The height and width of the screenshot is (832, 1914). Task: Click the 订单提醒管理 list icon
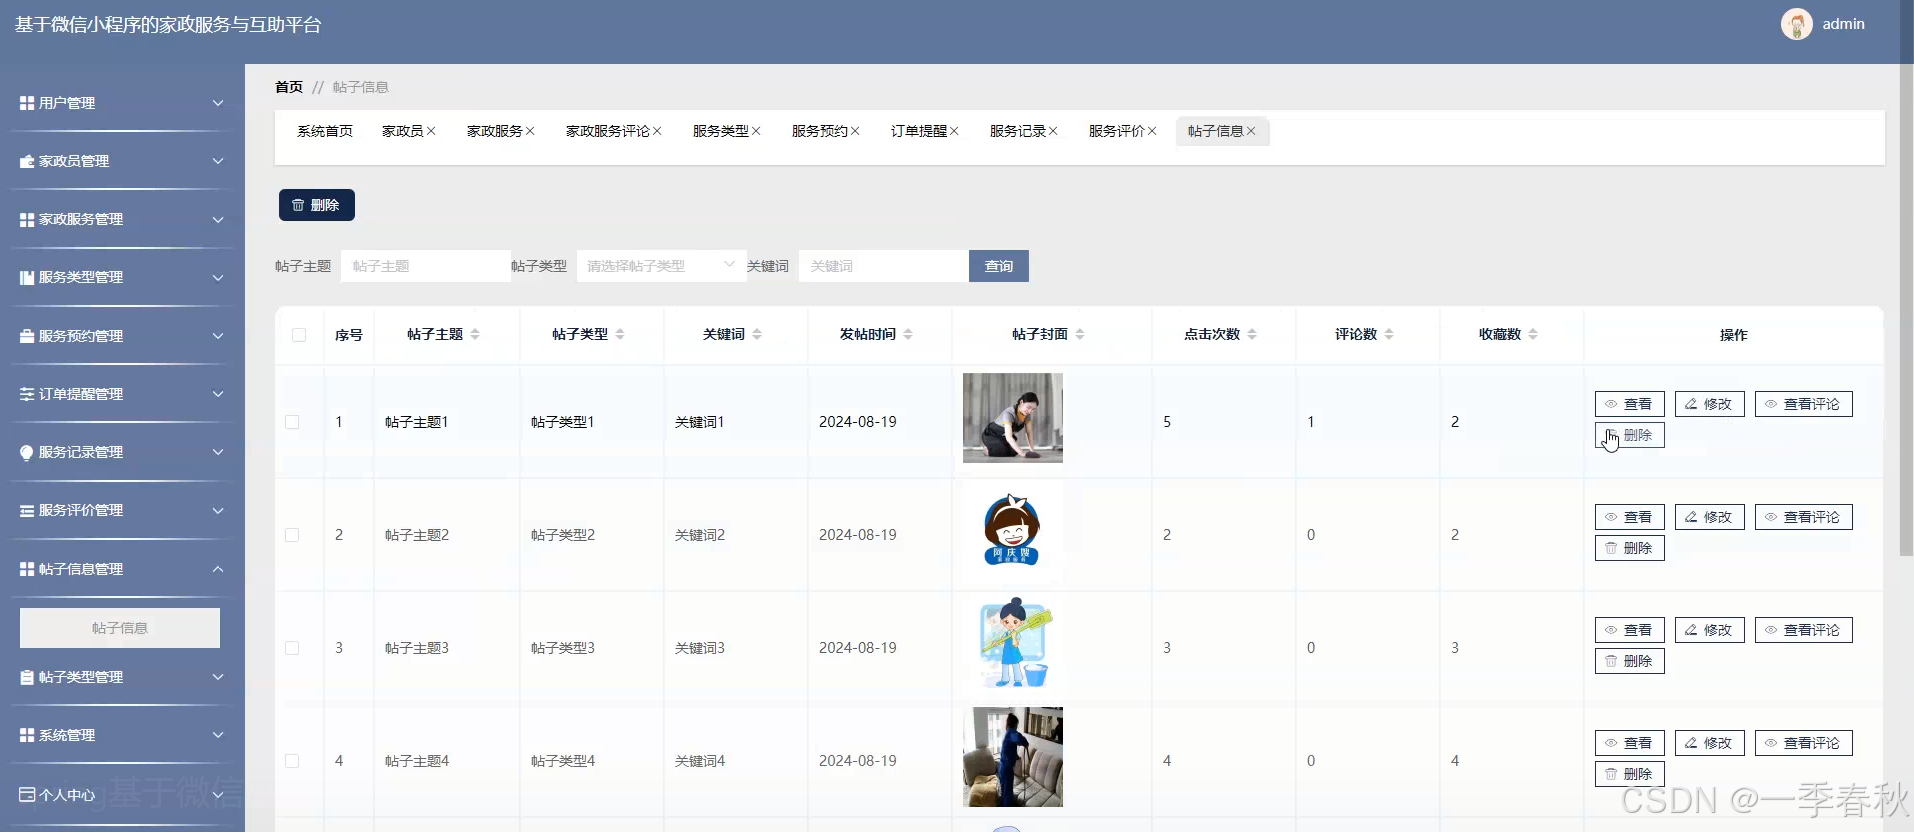[x=27, y=394]
